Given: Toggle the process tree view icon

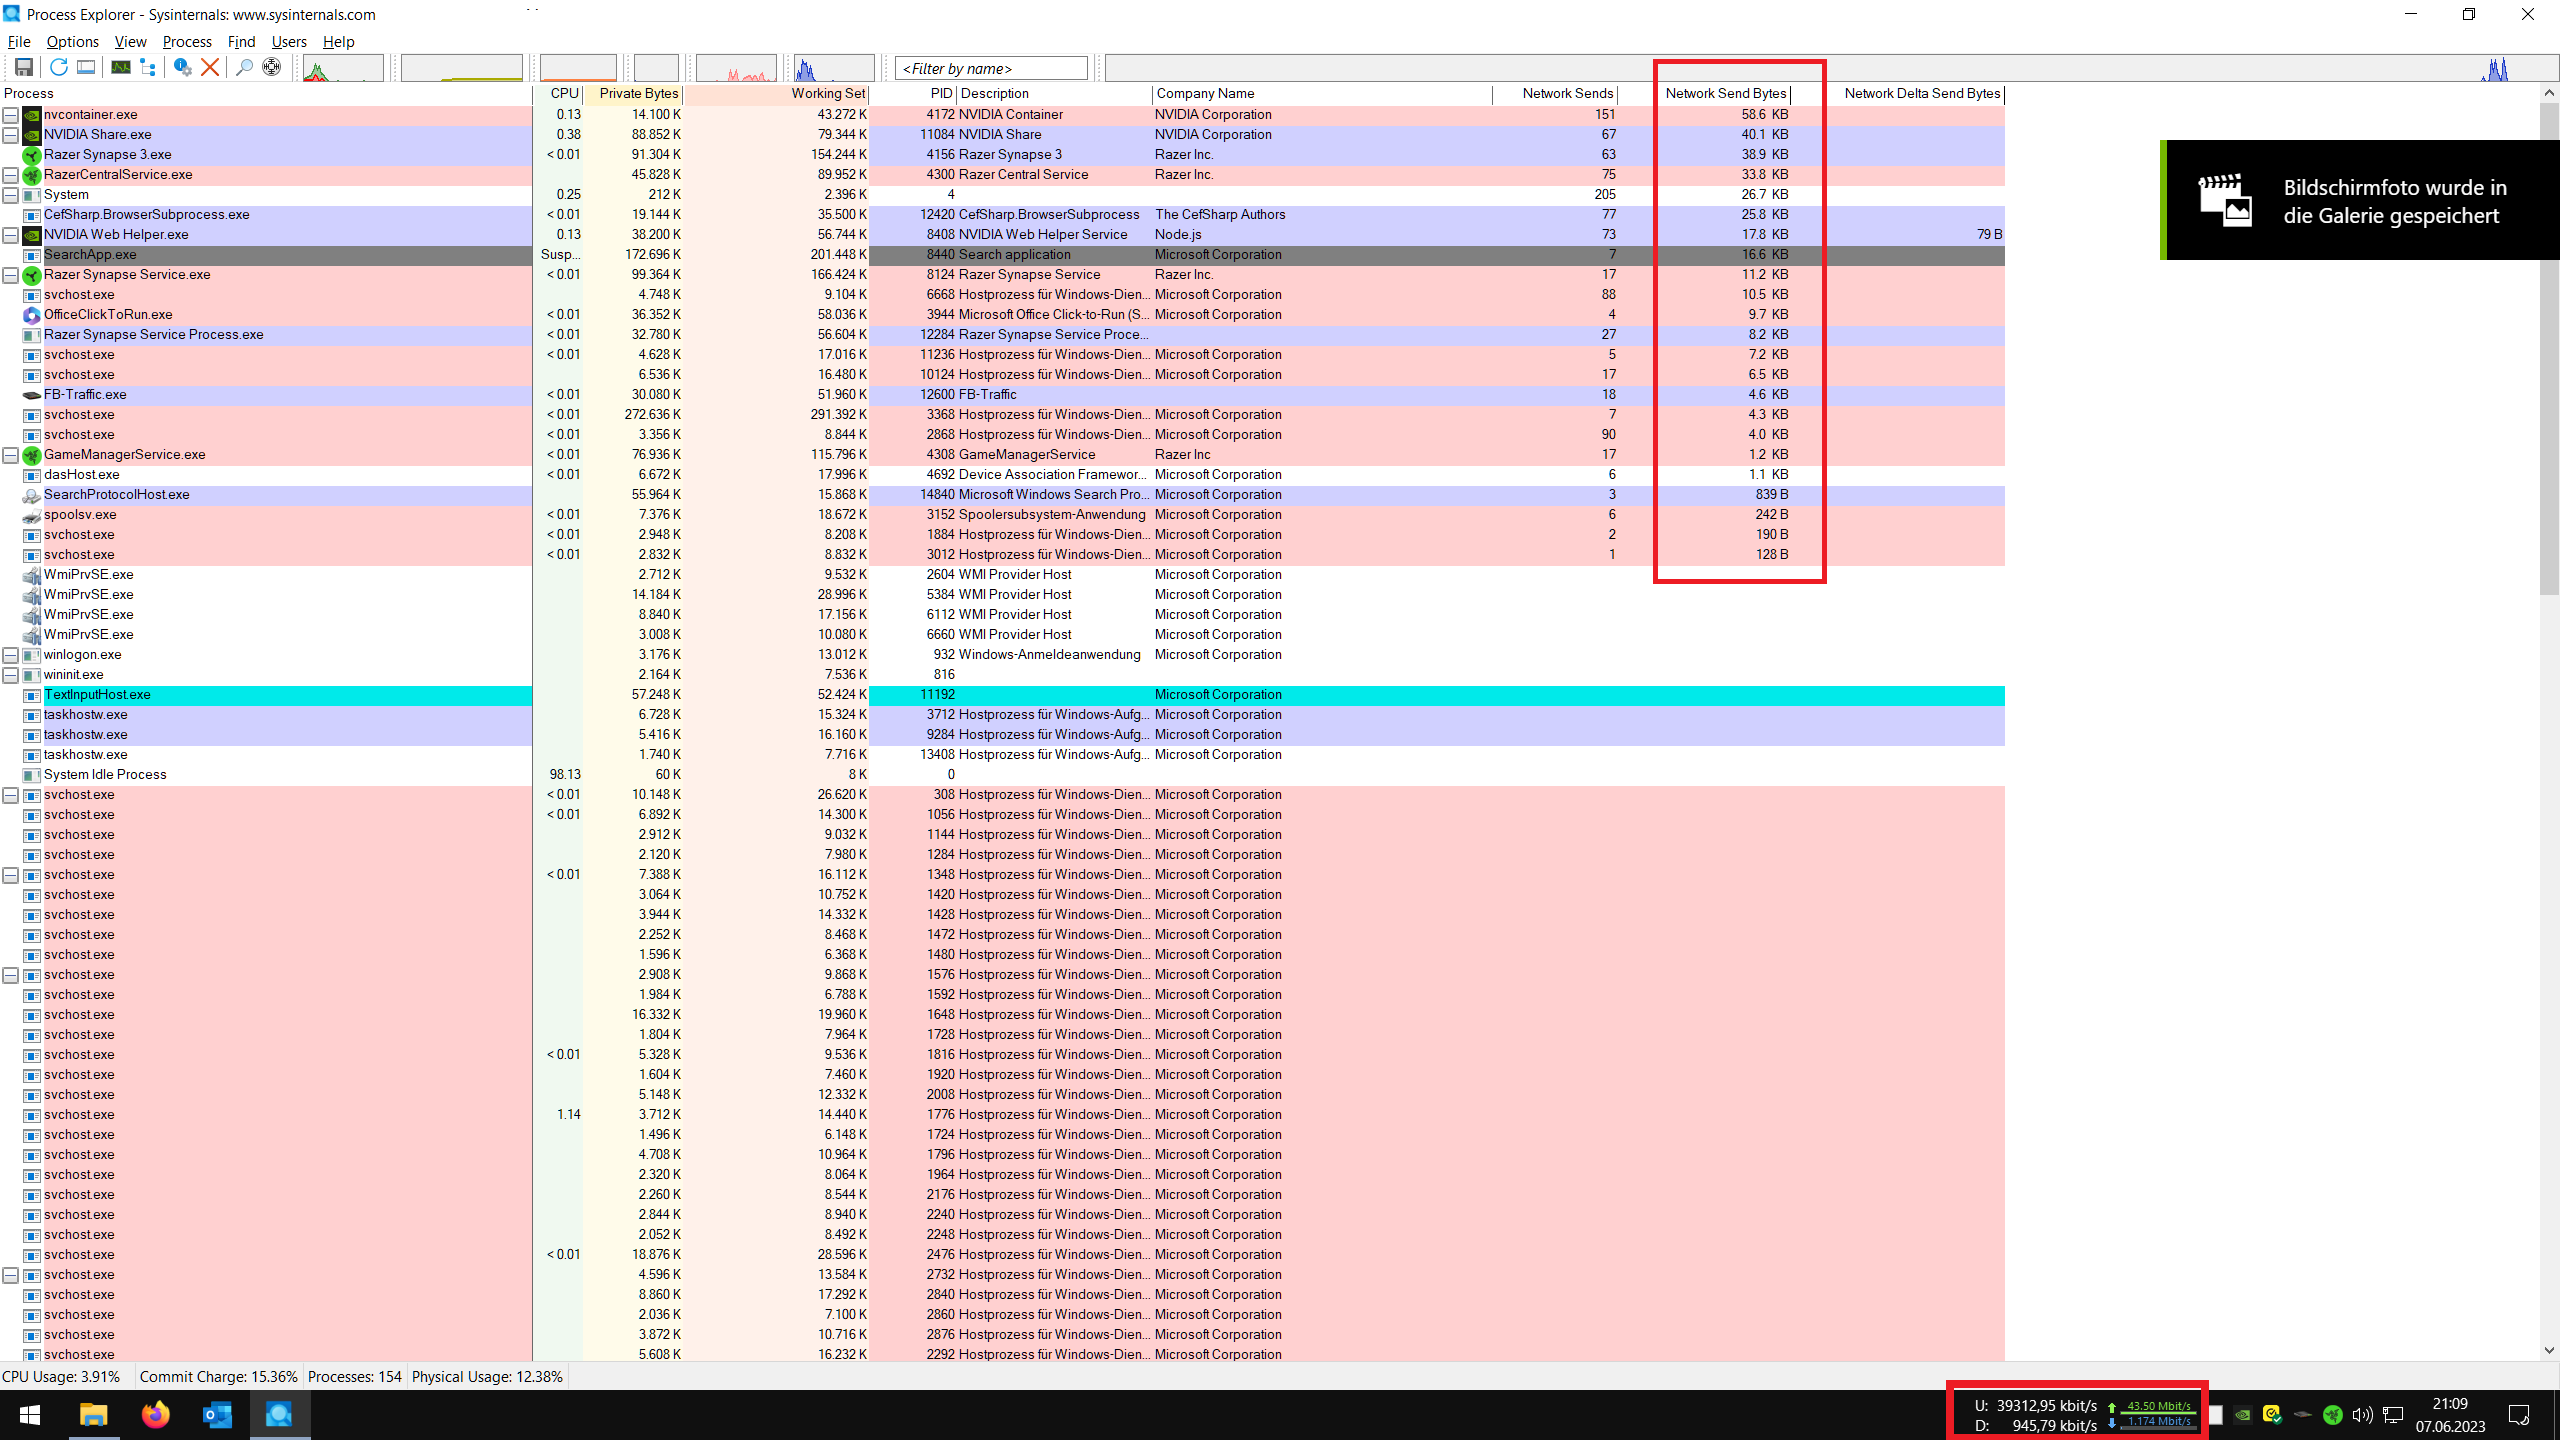Looking at the screenshot, I should (x=148, y=67).
